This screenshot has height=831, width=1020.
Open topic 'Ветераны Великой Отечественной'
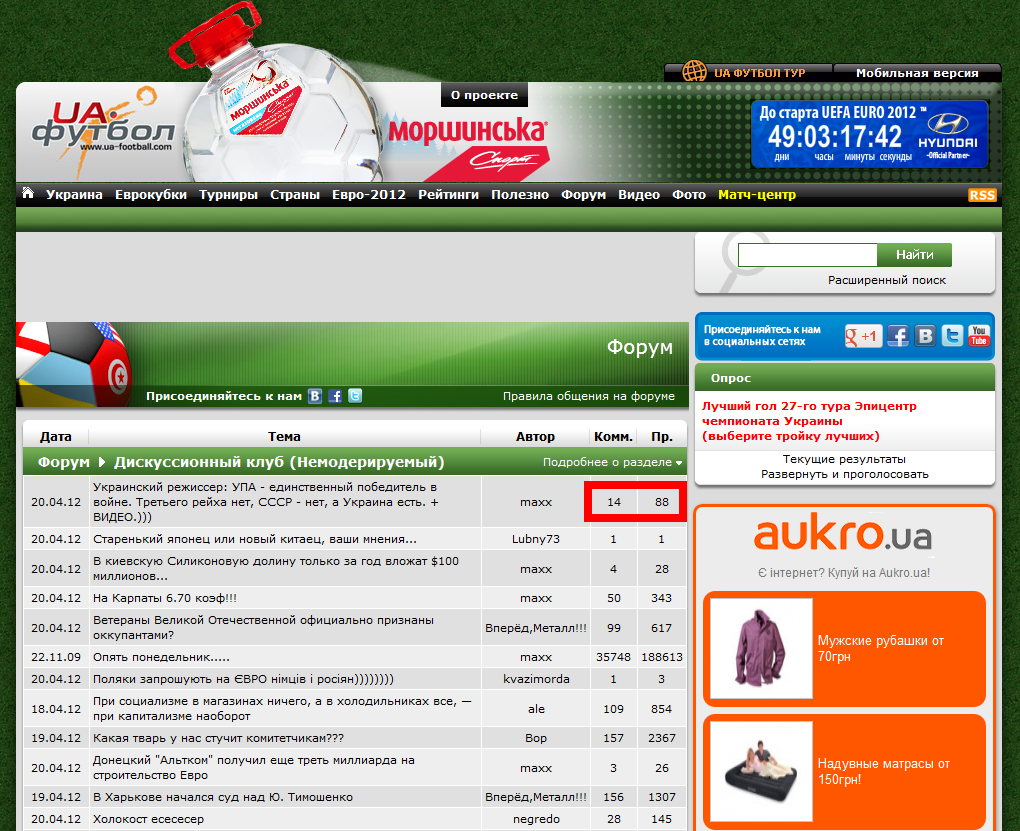coord(263,627)
